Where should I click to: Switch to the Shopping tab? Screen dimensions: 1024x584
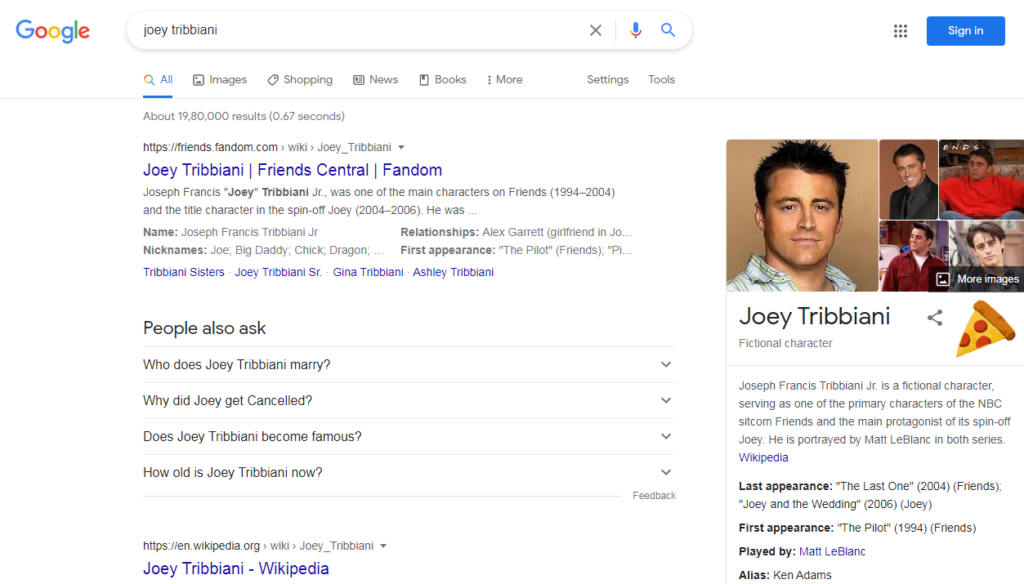[300, 80]
